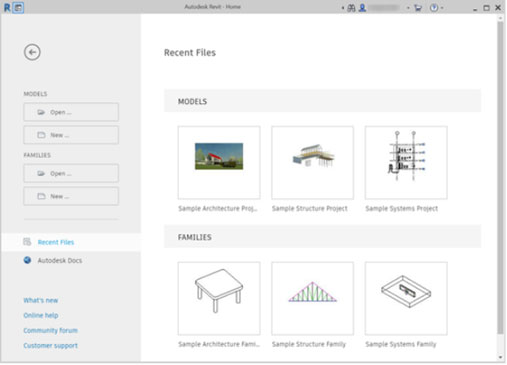This screenshot has height=365, width=507.
Task: Open Sample Architecture Family table thumbnail
Action: pos(219,298)
